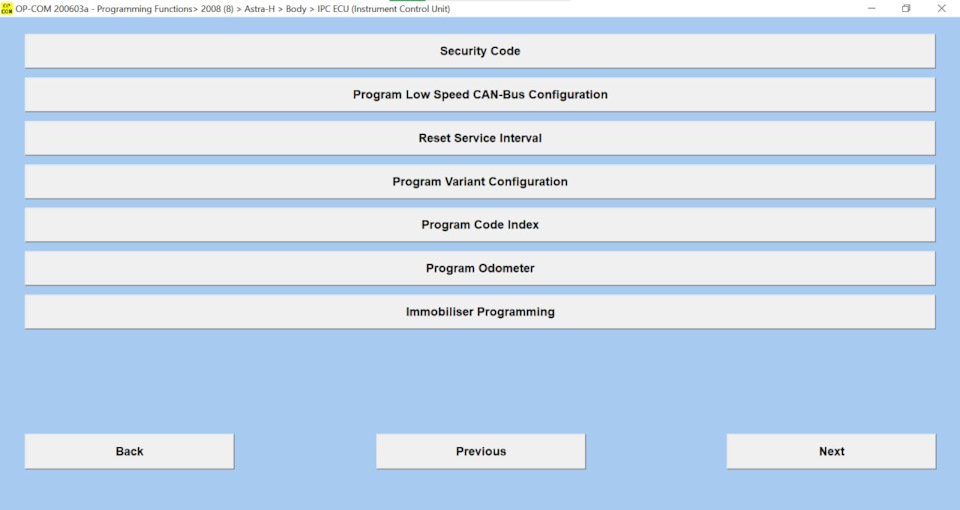Start the service interval reset
This screenshot has height=510, width=960.
(x=480, y=138)
